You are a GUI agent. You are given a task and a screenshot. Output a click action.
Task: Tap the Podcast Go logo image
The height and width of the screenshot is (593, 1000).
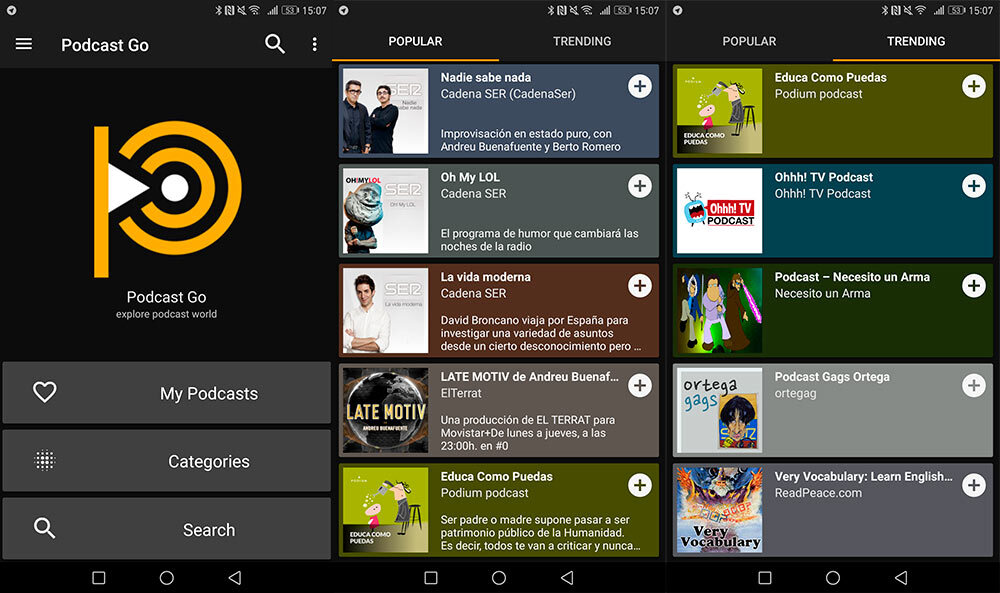[x=166, y=200]
